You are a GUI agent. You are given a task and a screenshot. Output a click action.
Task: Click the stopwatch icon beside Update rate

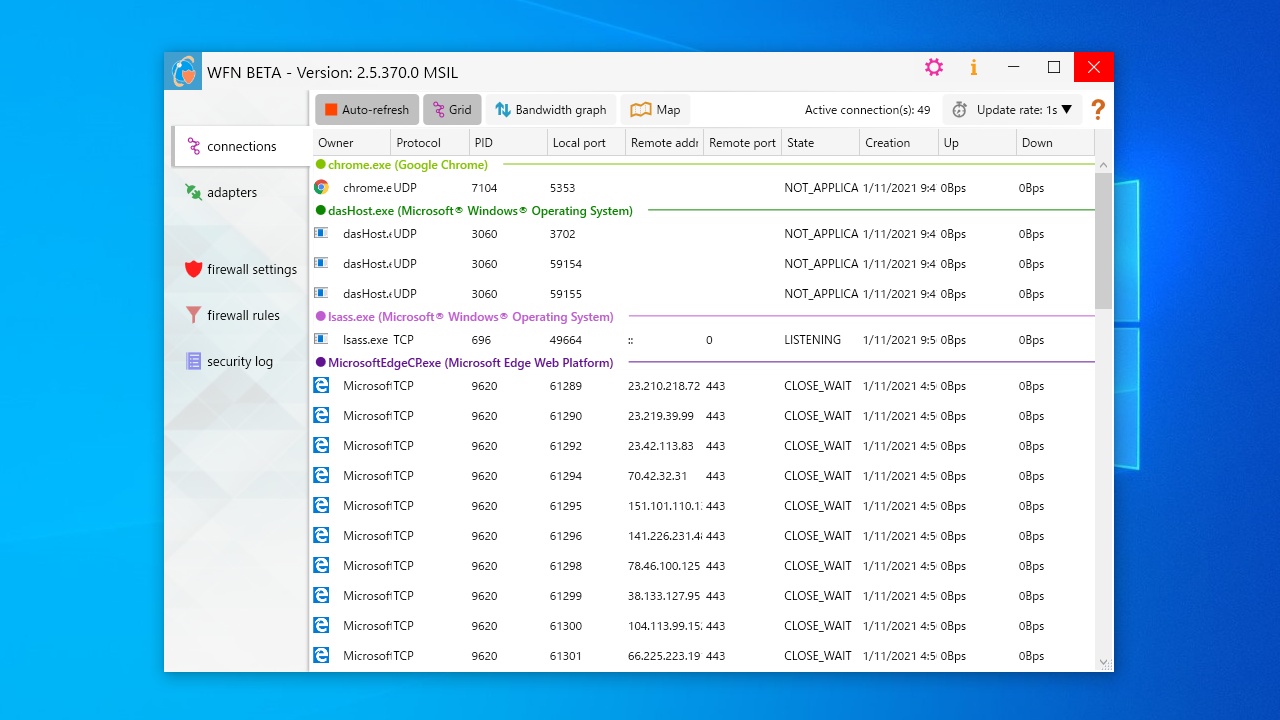coord(960,110)
